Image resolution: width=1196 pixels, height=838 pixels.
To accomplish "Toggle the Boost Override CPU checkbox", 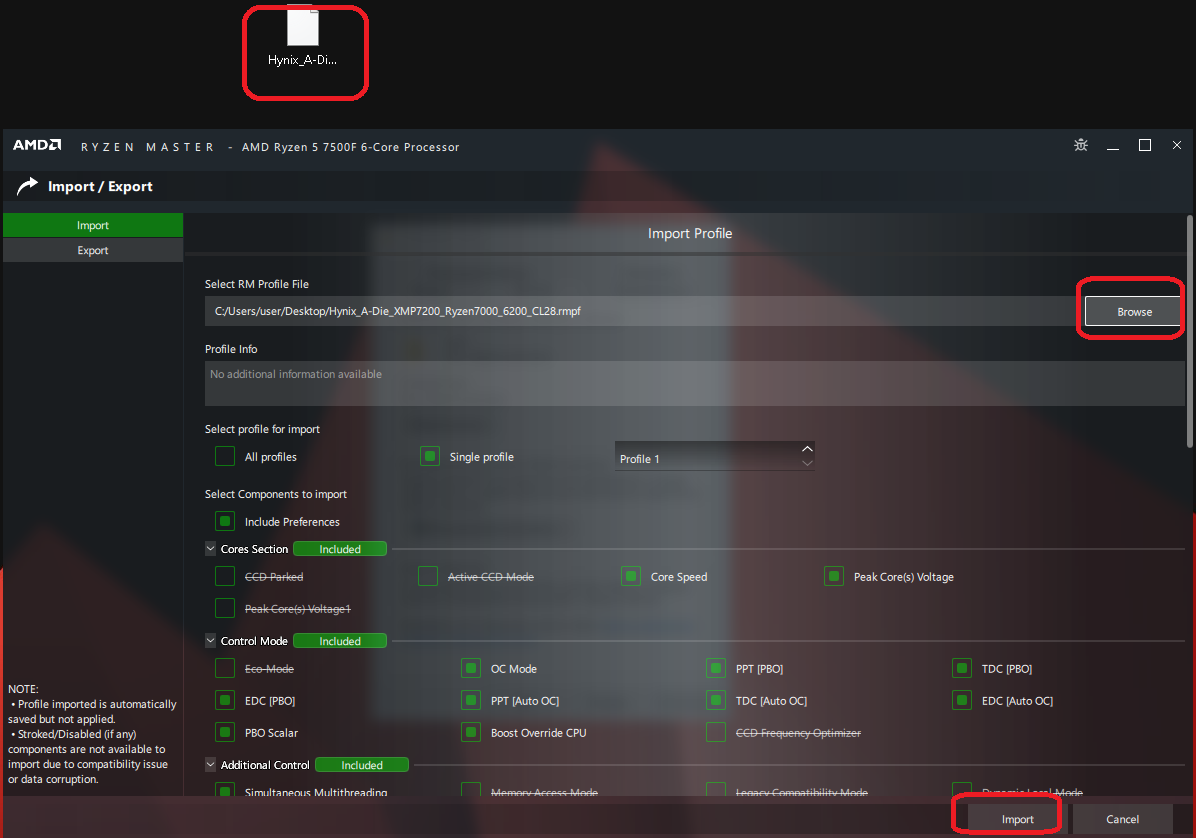I will click(x=471, y=732).
